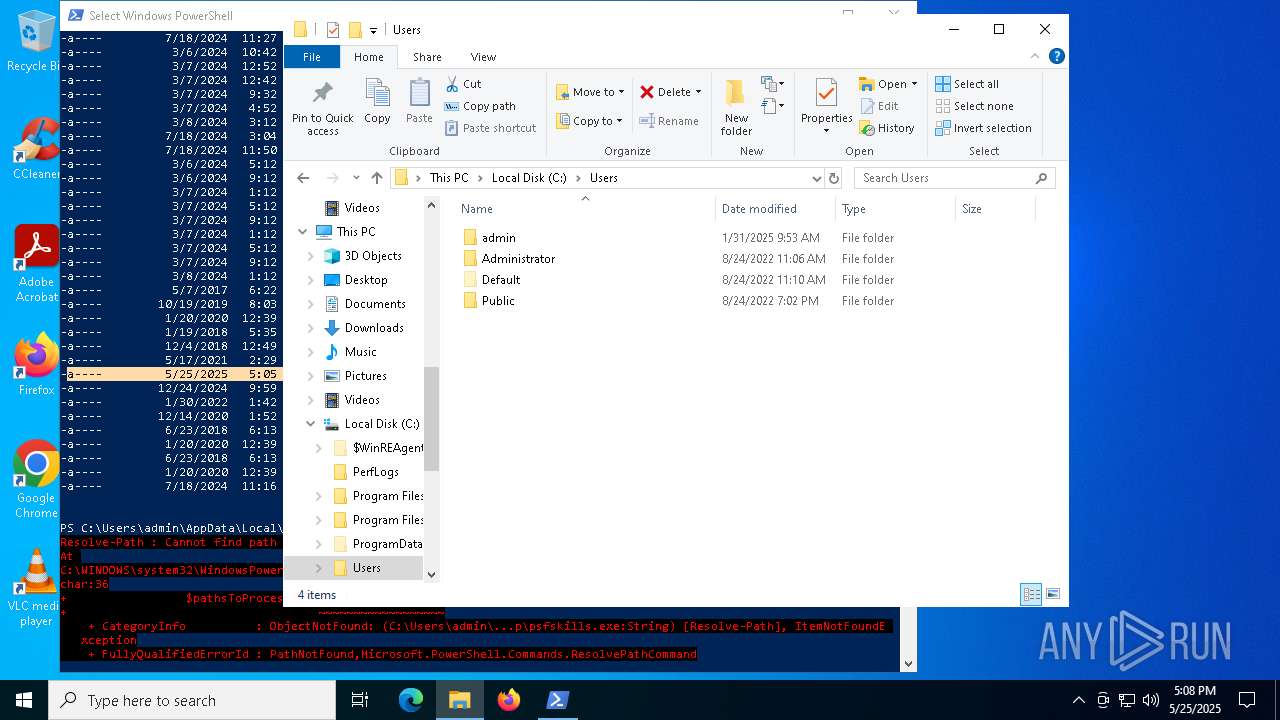This screenshot has width=1280, height=720.
Task: Open Microsoft Edge from taskbar
Action: click(x=411, y=700)
